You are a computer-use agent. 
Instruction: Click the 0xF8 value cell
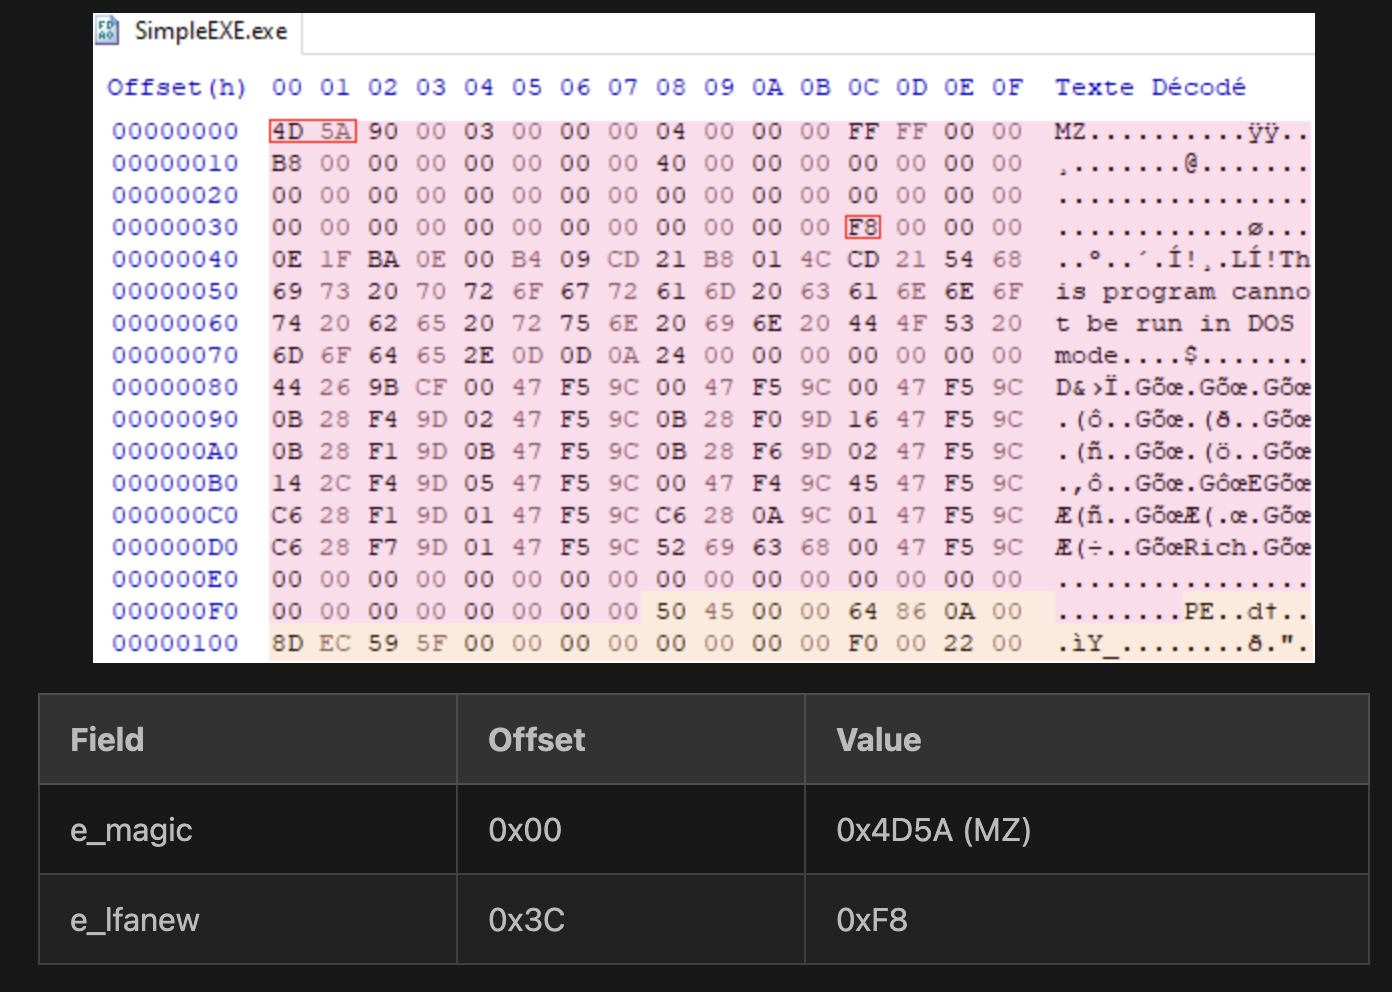click(872, 920)
